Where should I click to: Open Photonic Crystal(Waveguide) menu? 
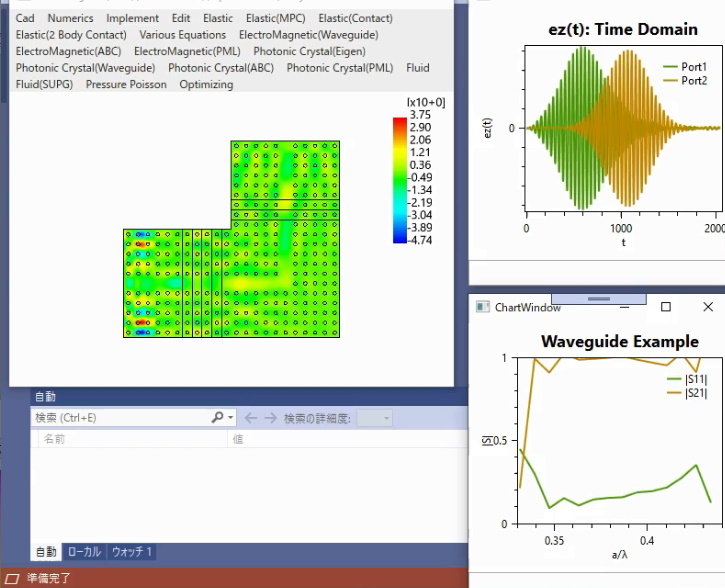point(86,68)
